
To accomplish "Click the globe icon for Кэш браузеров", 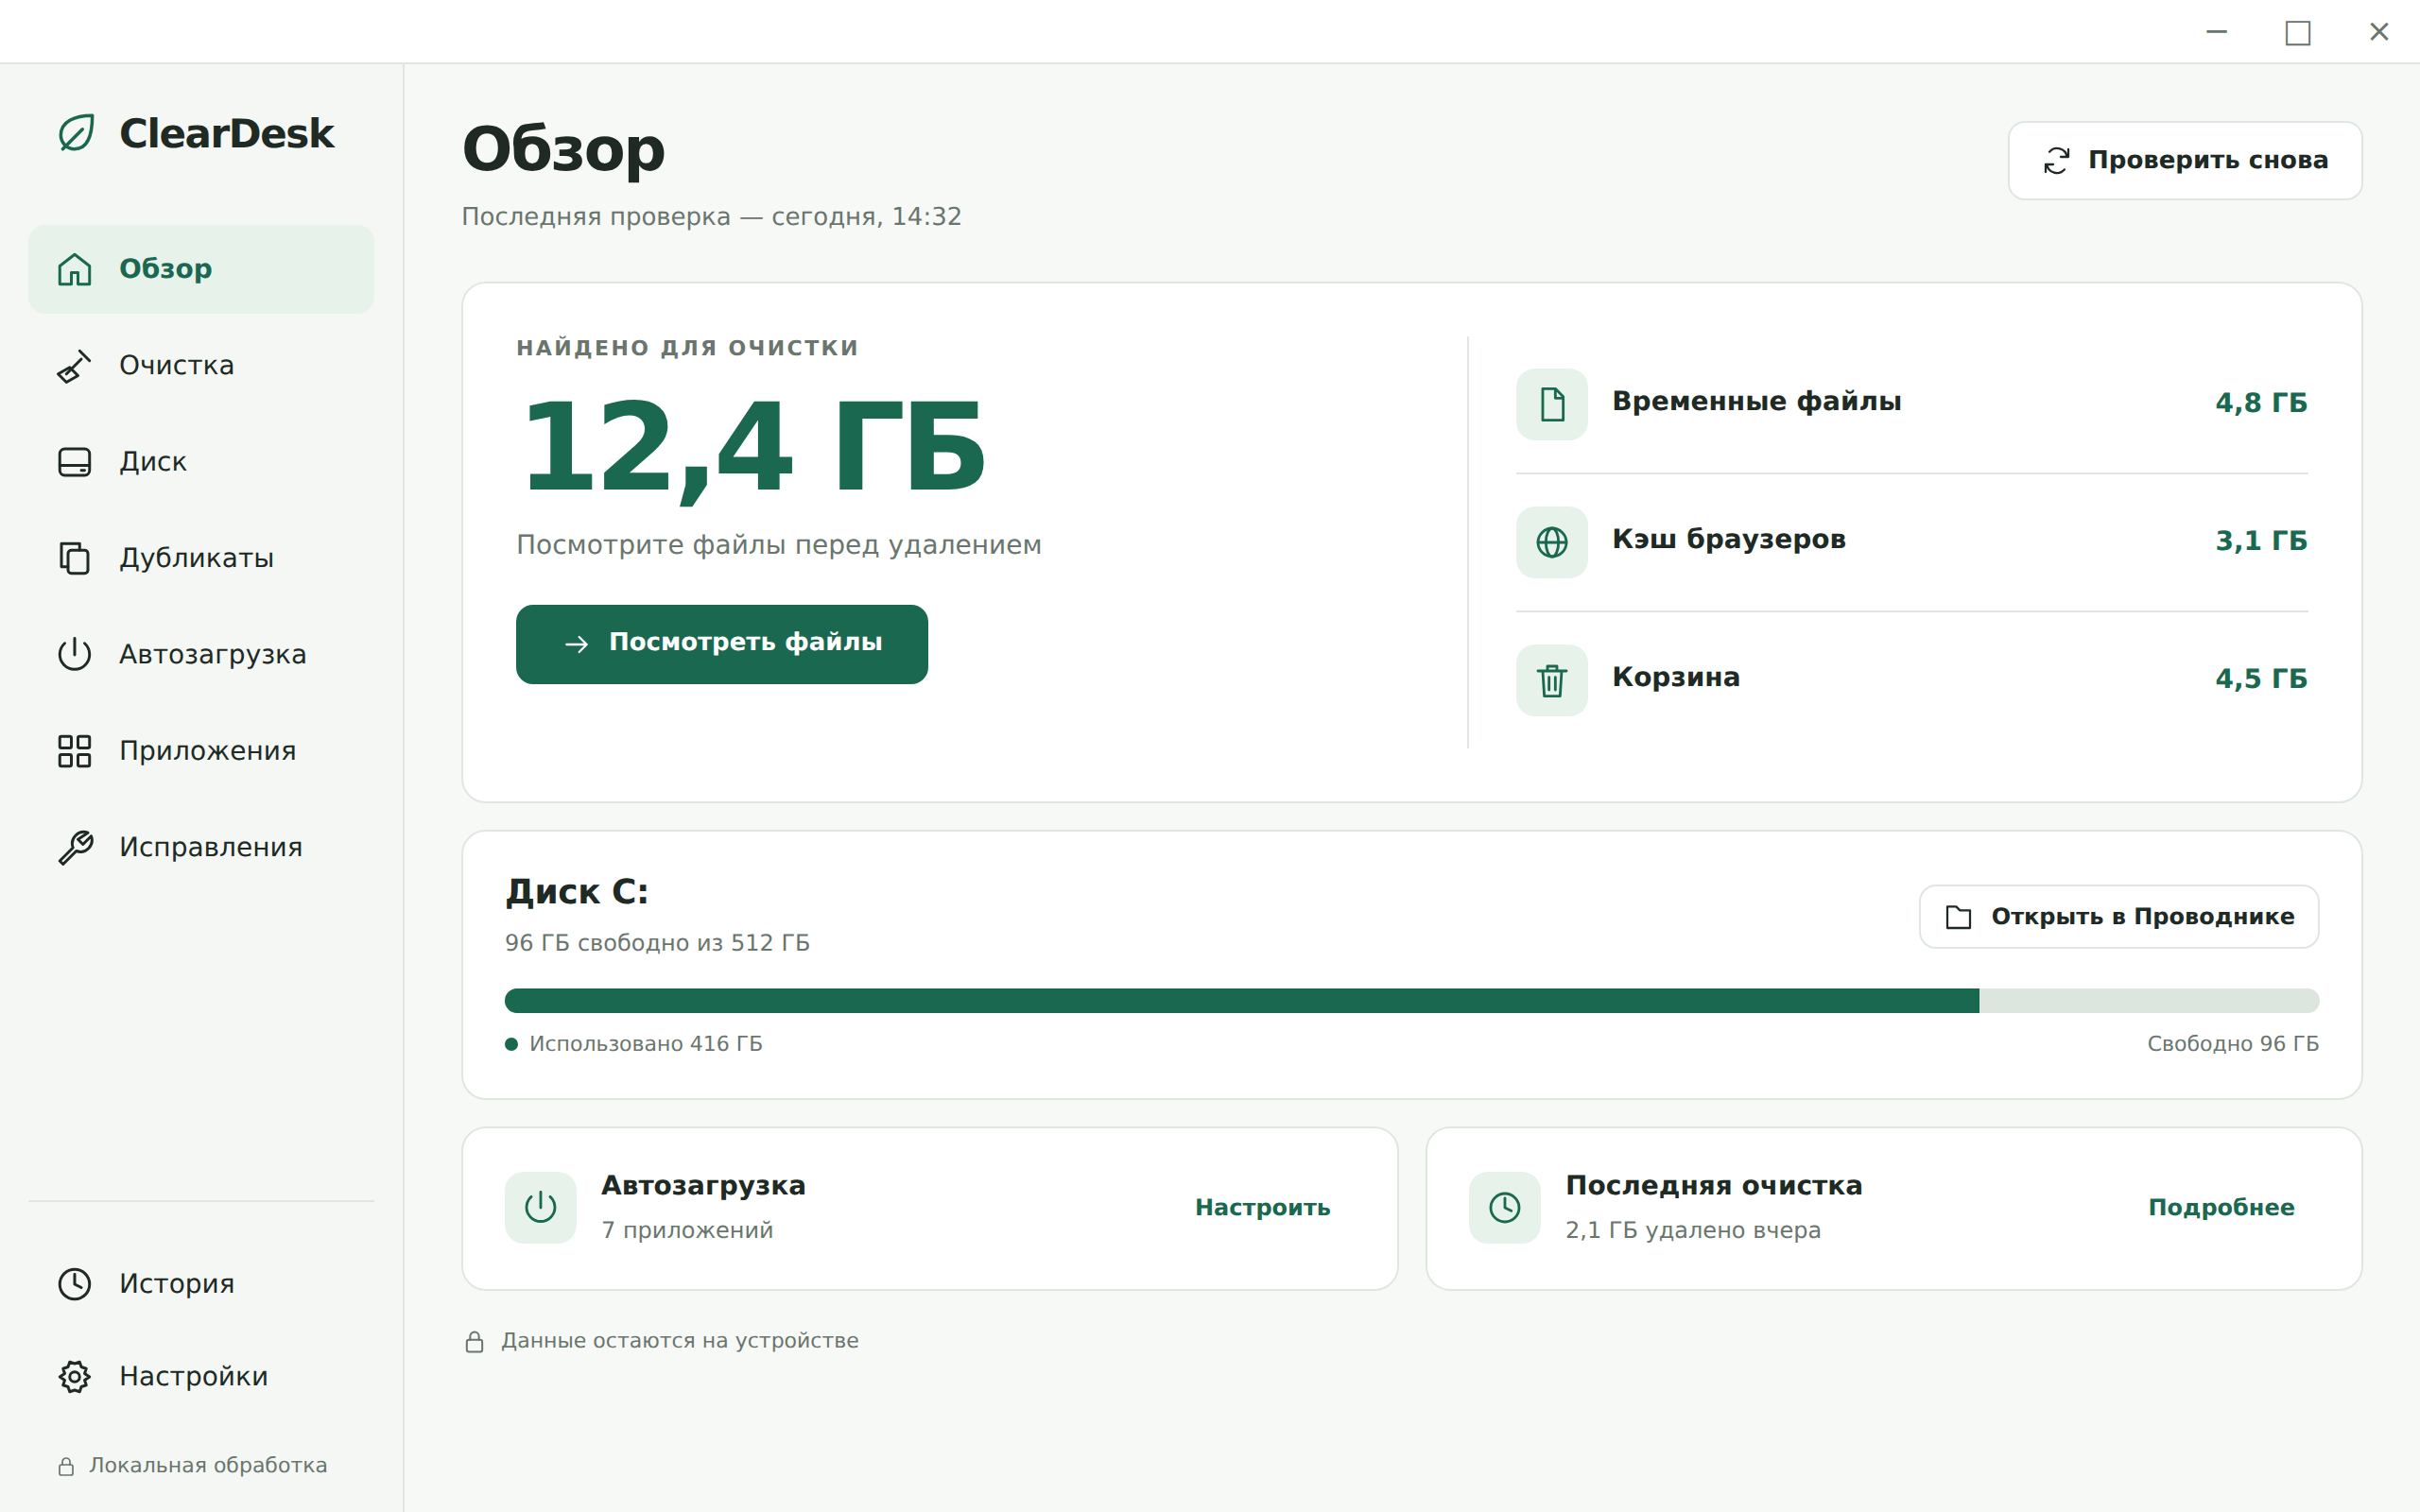I will pos(1552,542).
